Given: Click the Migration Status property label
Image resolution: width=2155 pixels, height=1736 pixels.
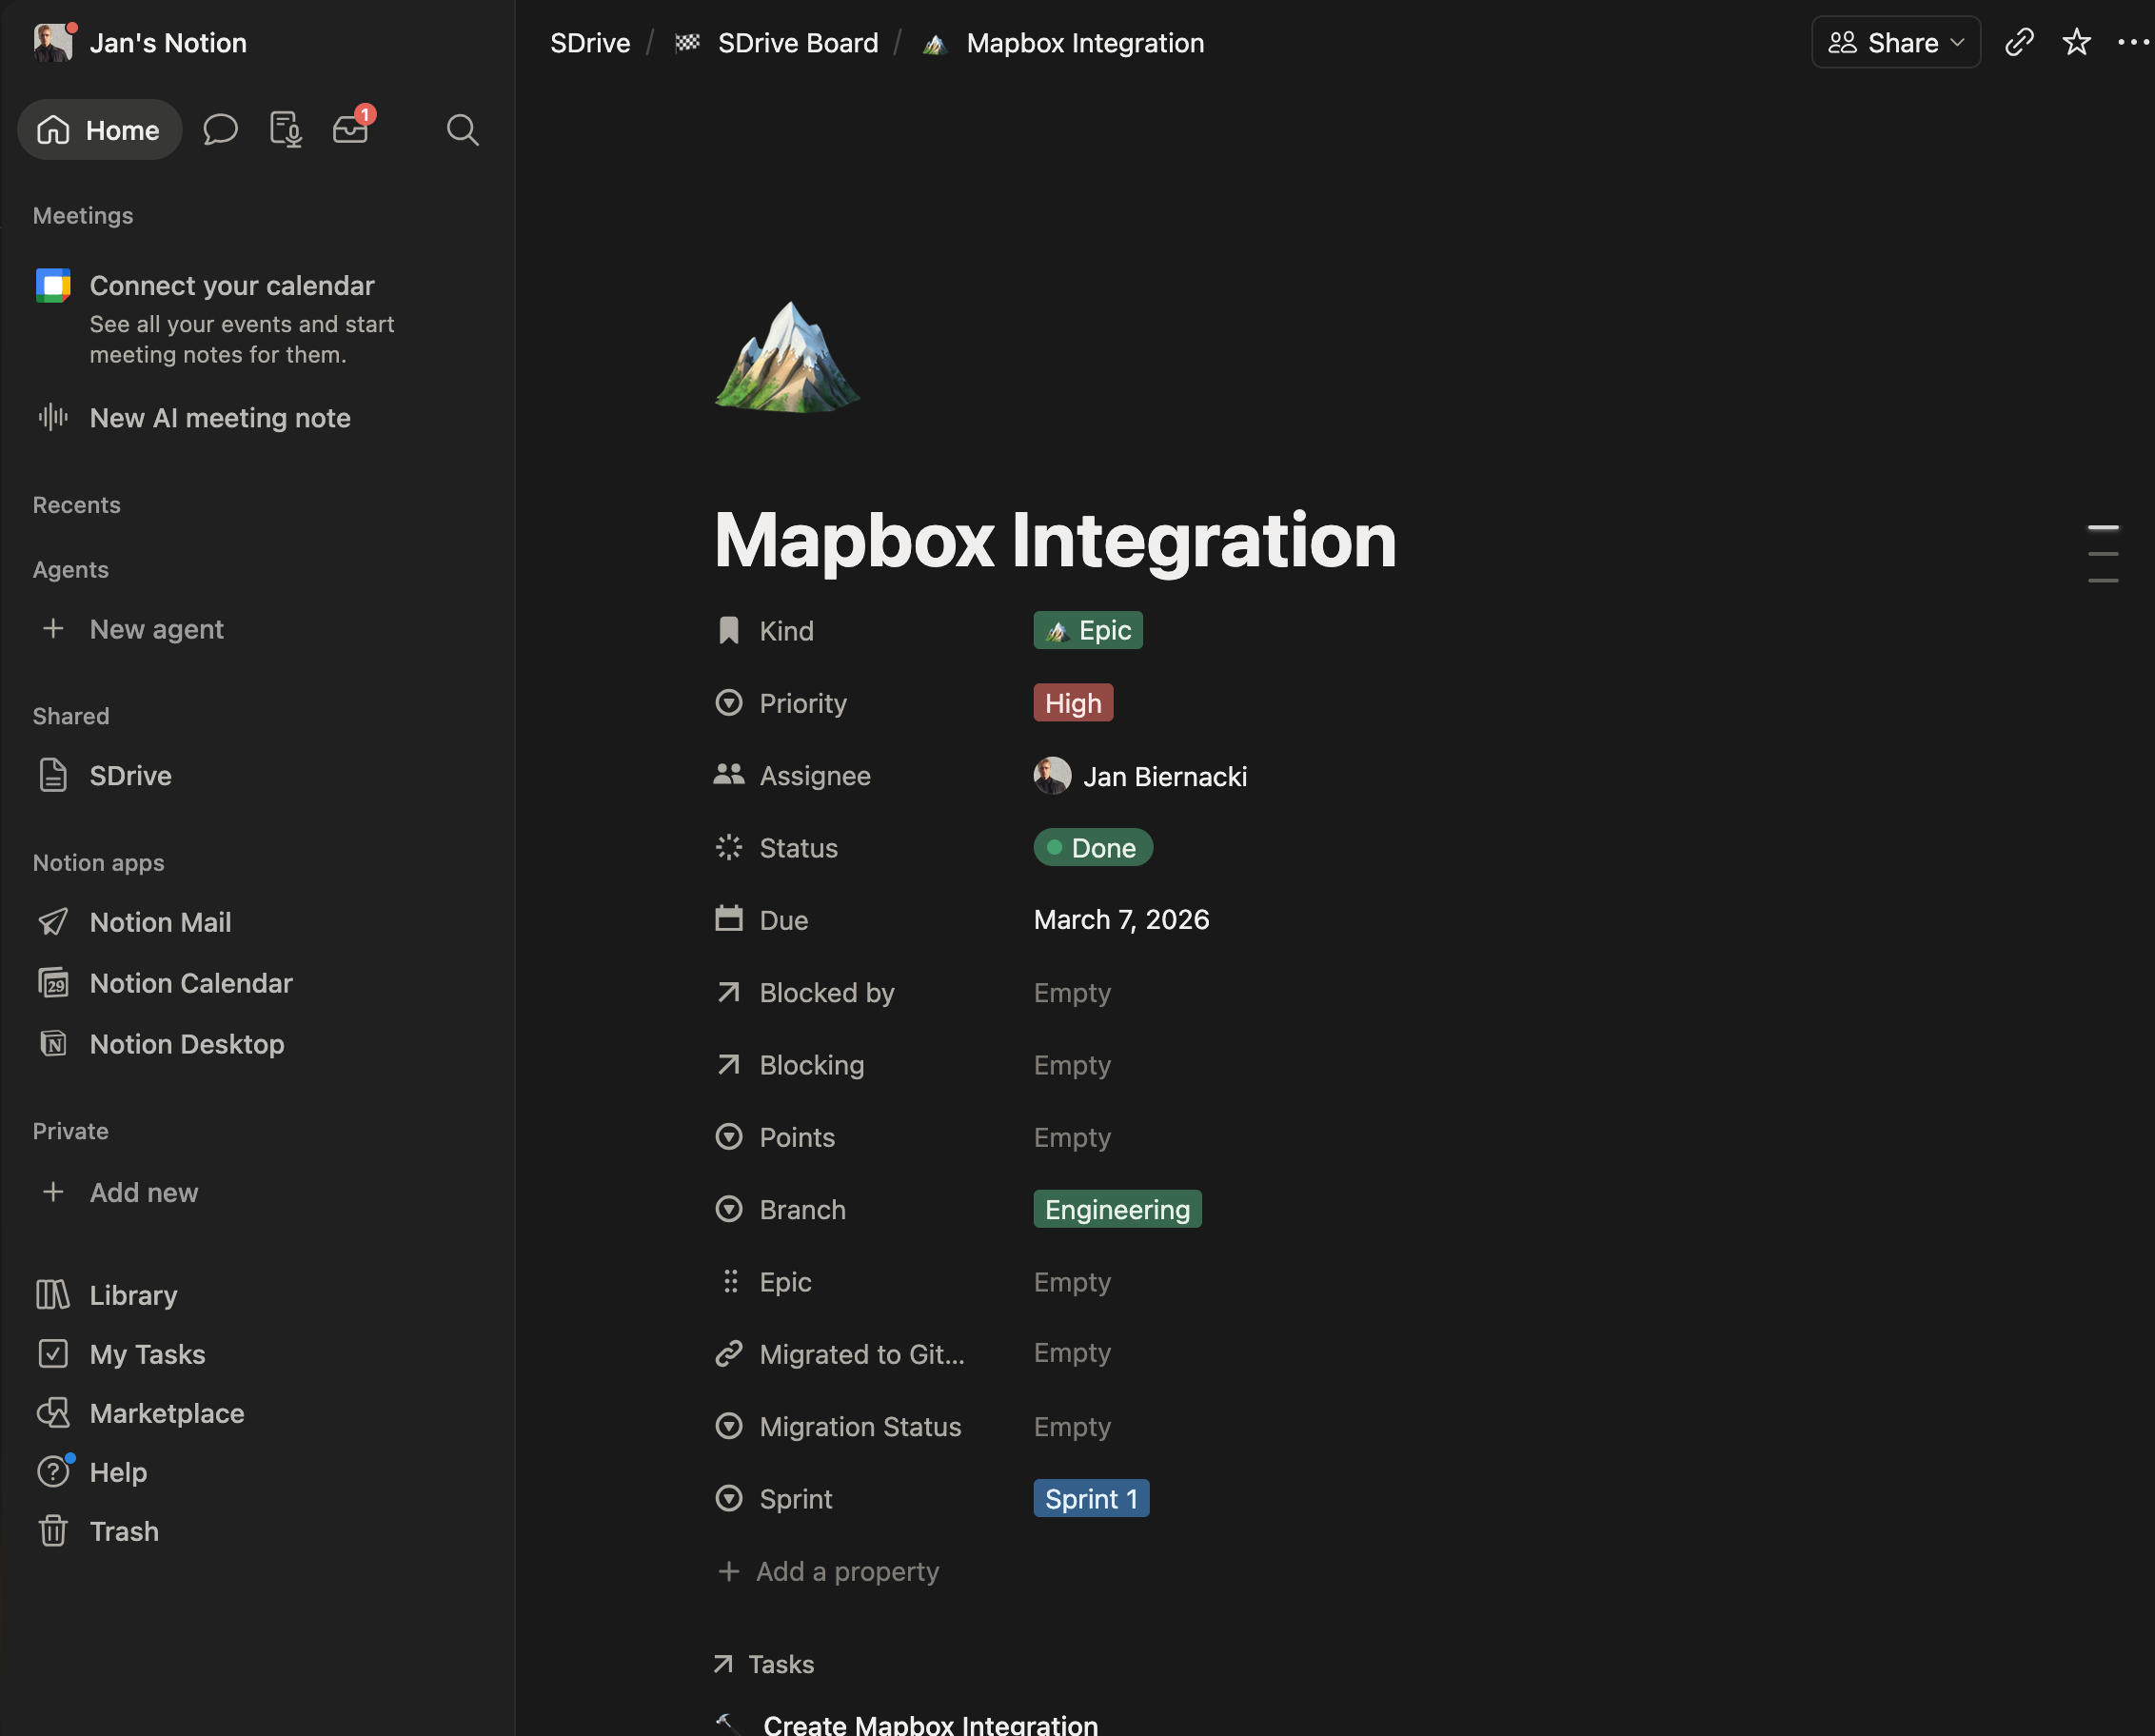Looking at the screenshot, I should click(x=860, y=1427).
